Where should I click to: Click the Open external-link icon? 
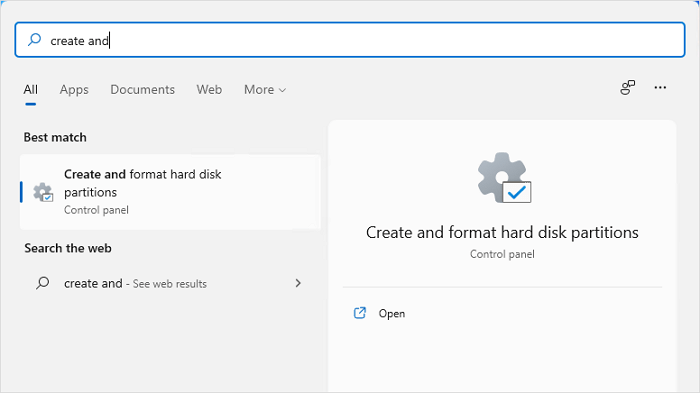(360, 313)
